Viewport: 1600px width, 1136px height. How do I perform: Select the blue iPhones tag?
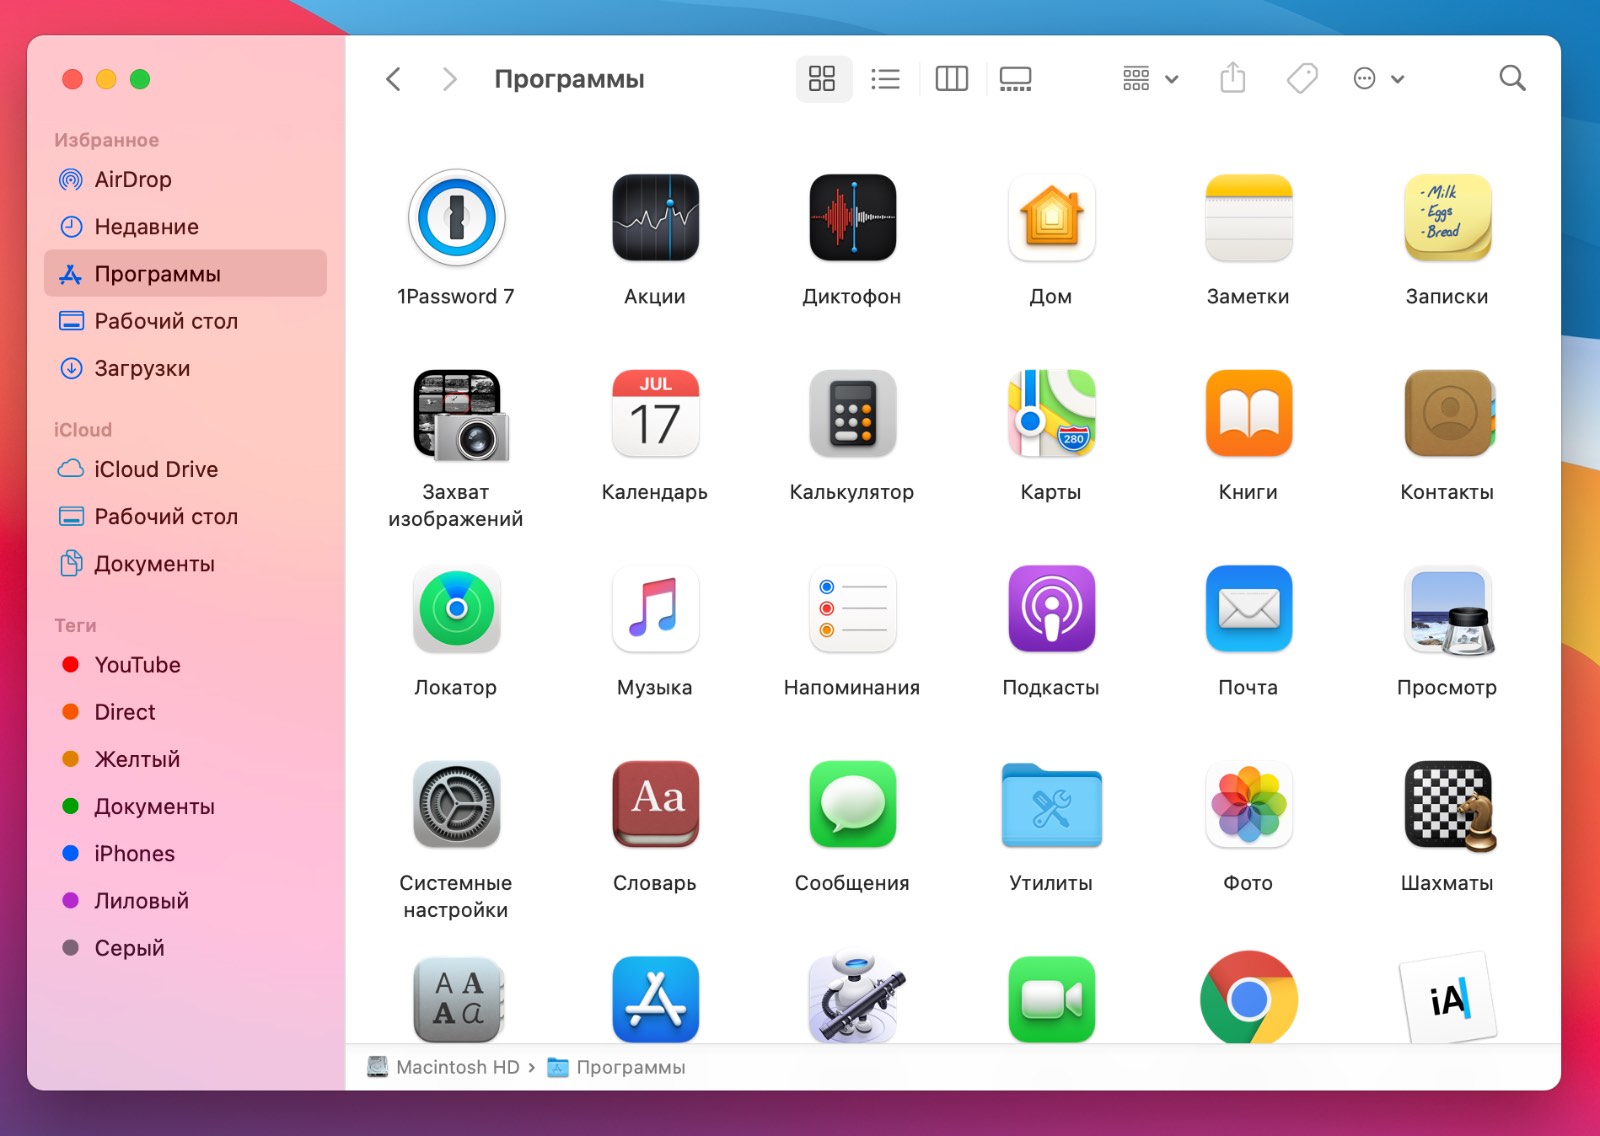185,853
